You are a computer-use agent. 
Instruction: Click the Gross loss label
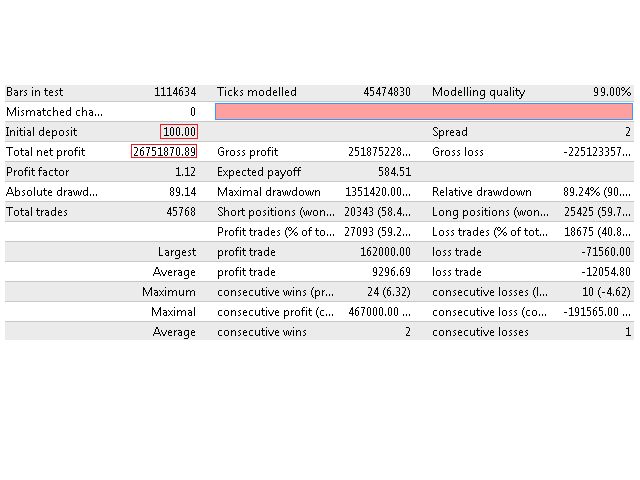(460, 152)
